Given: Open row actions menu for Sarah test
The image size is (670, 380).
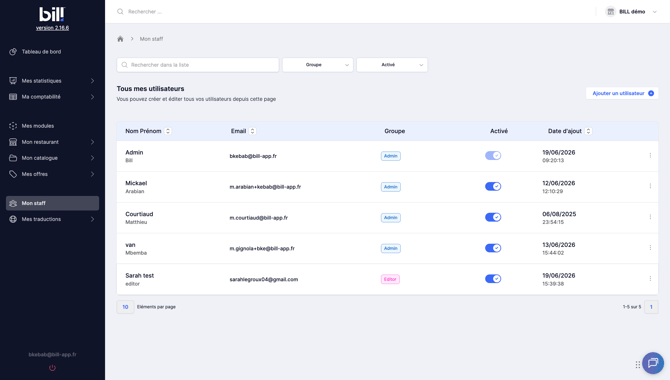Looking at the screenshot, I should tap(650, 279).
